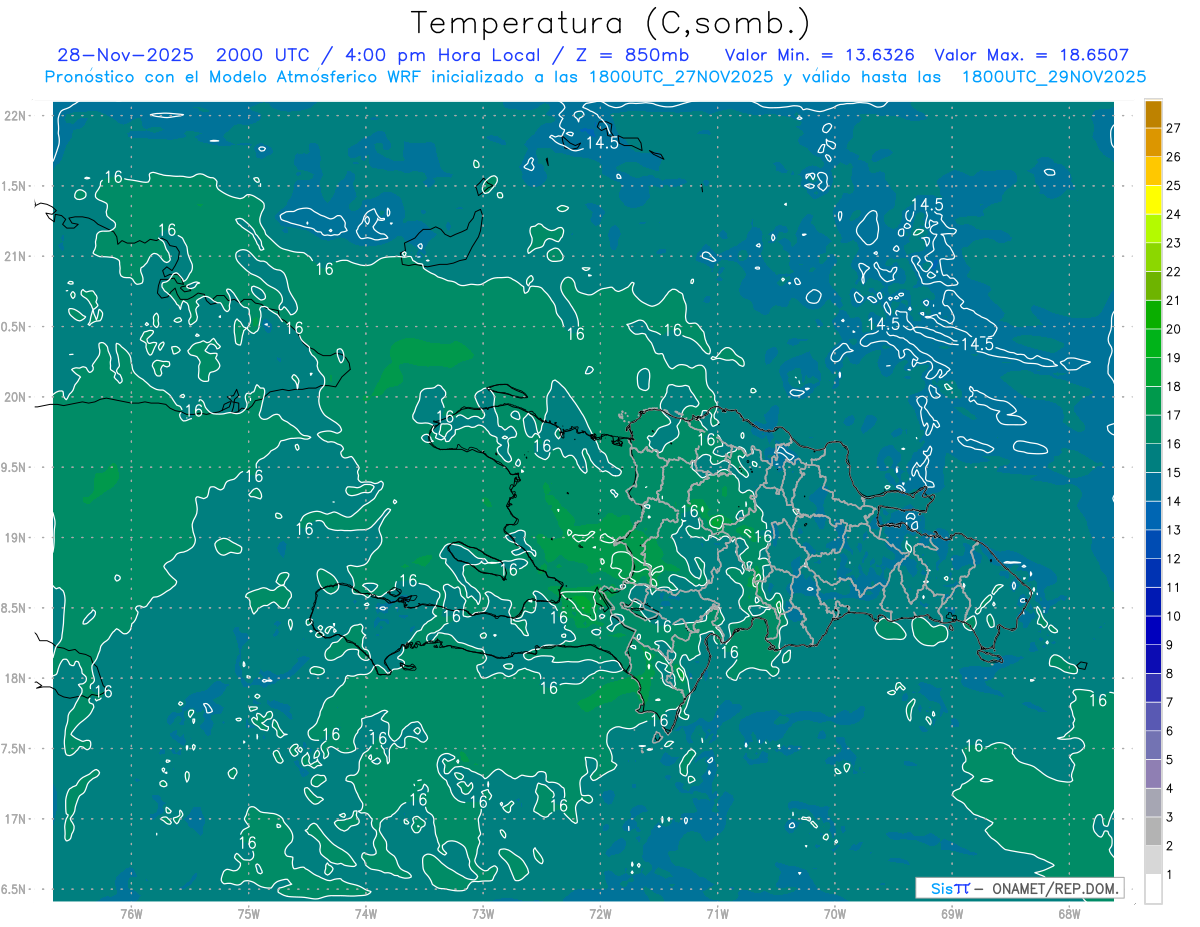Pick the dark blue colorbar segment beside 9
Viewport: 1200px width, 927px height.
click(1153, 631)
